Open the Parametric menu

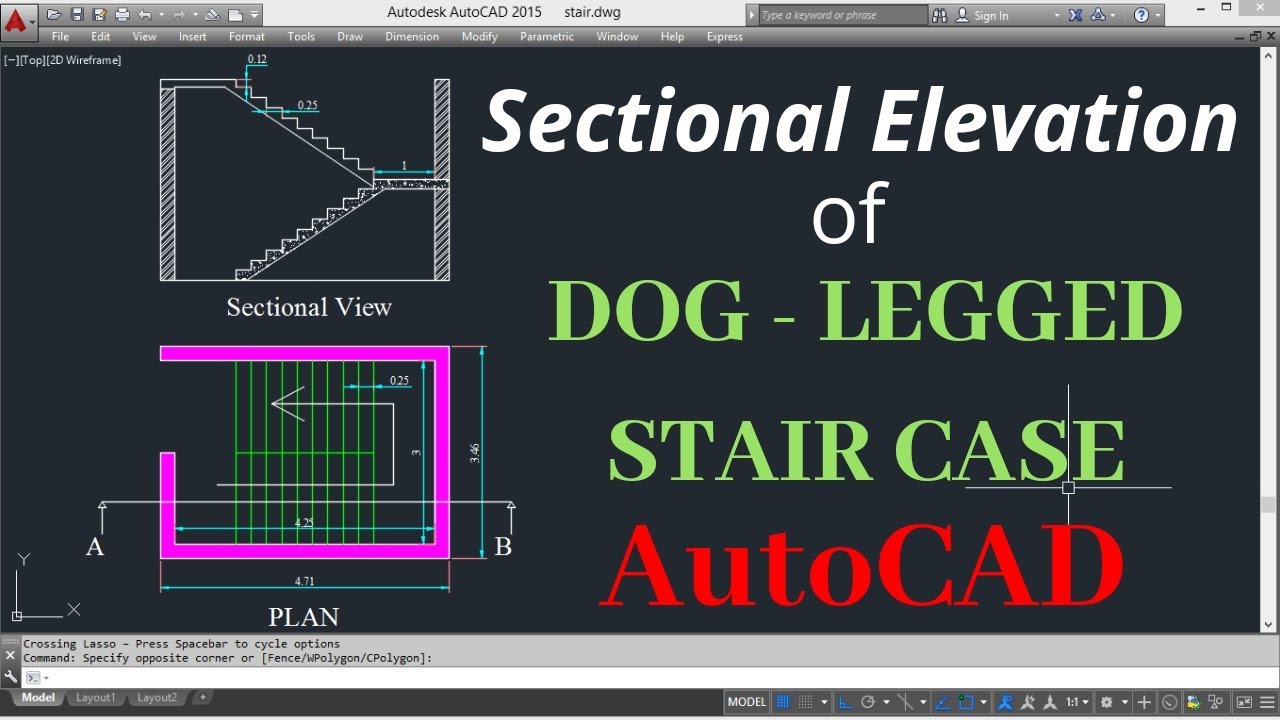pyautogui.click(x=547, y=37)
